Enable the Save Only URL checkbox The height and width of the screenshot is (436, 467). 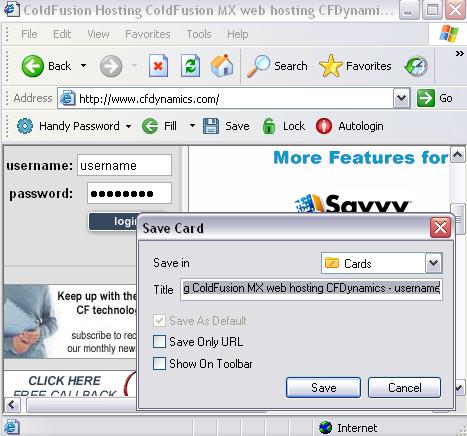click(x=159, y=342)
